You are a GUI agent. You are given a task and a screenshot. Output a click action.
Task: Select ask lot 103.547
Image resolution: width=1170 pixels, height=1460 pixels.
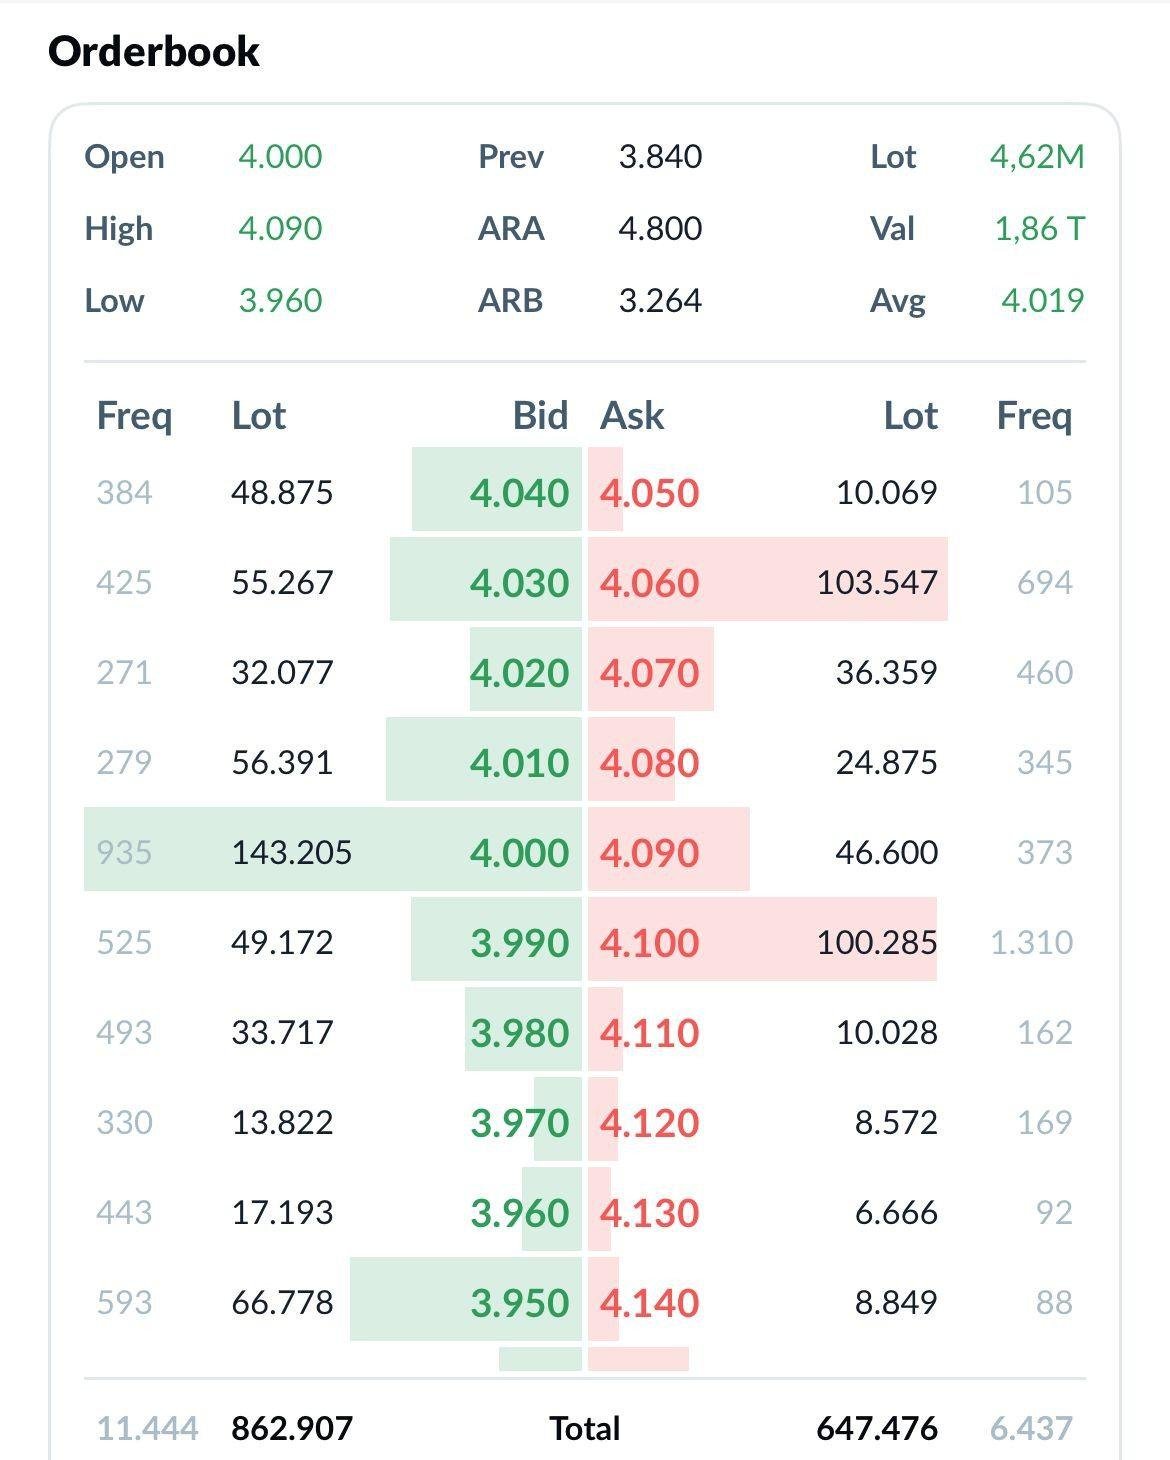click(877, 583)
